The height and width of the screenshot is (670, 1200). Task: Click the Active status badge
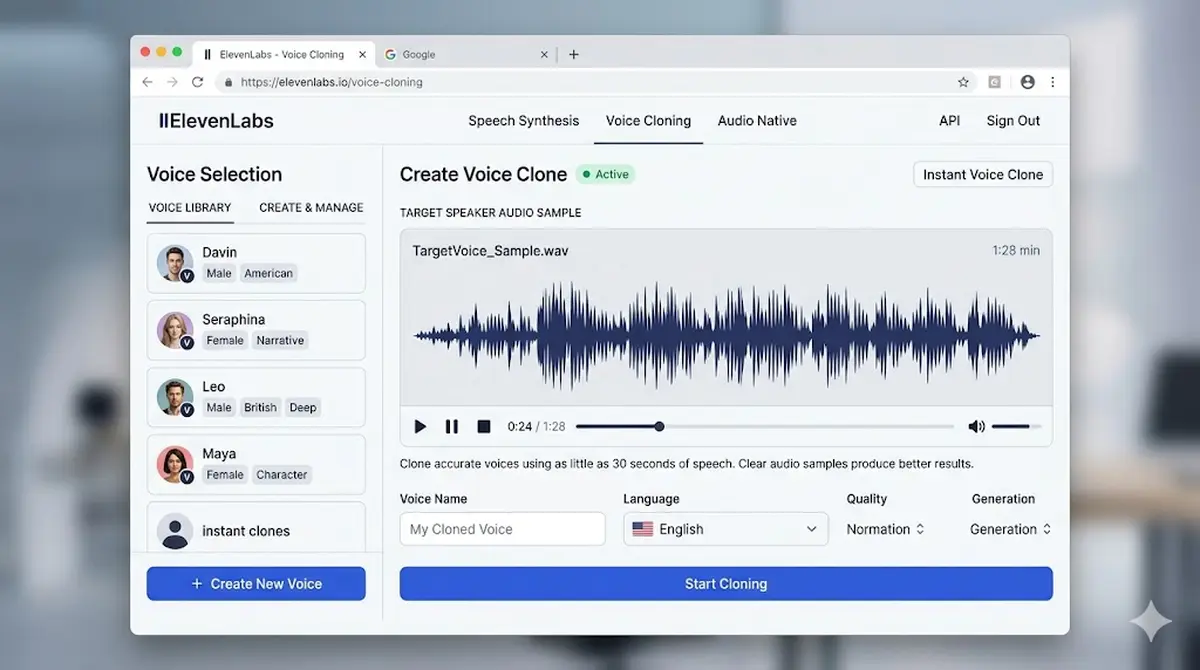coord(605,174)
